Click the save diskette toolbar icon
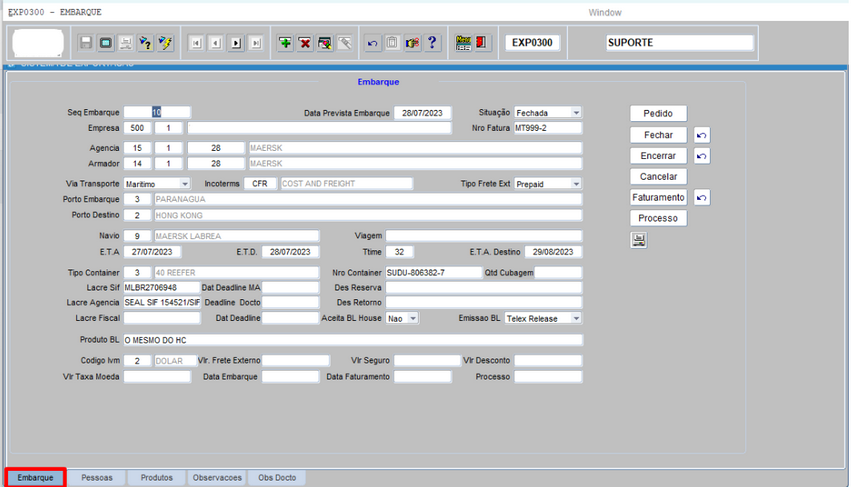852x487 pixels. point(86,43)
